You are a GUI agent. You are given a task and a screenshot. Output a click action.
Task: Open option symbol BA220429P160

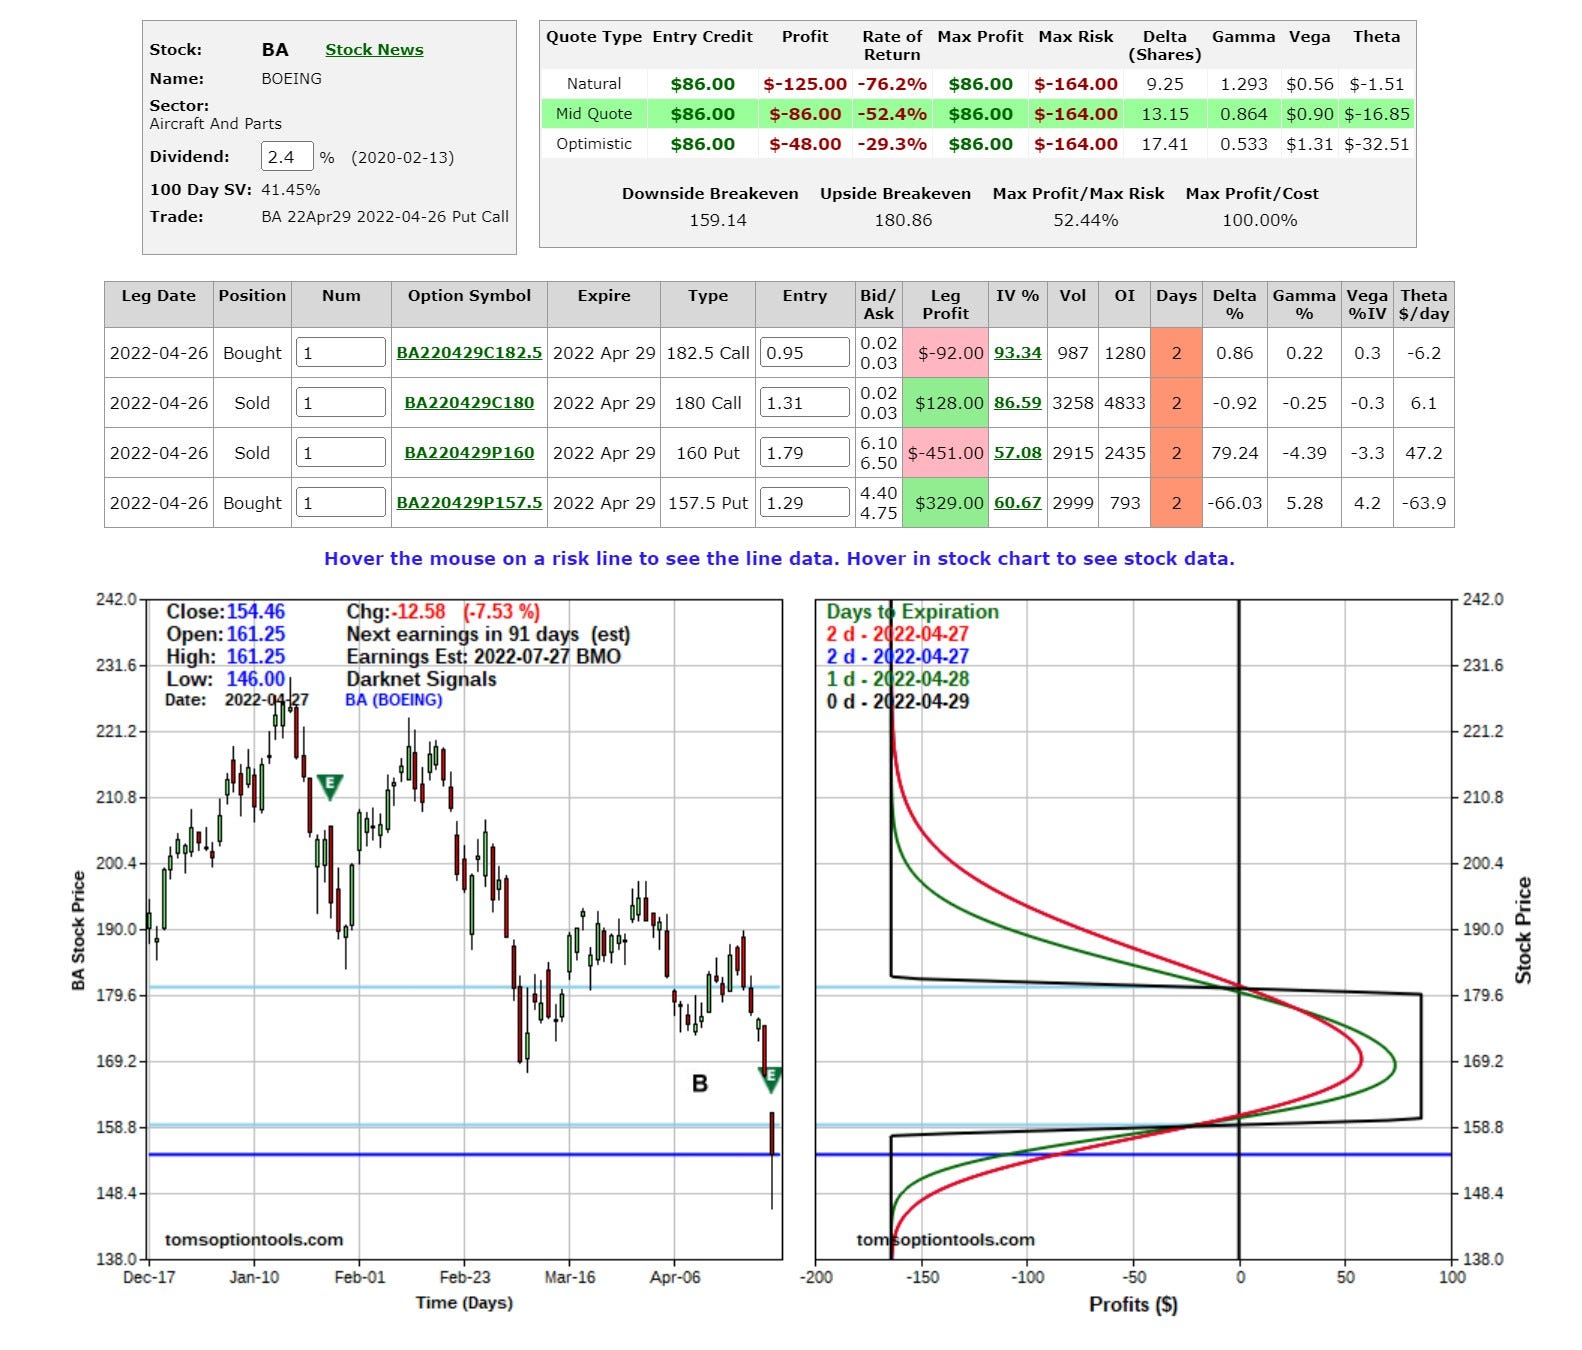tap(469, 453)
